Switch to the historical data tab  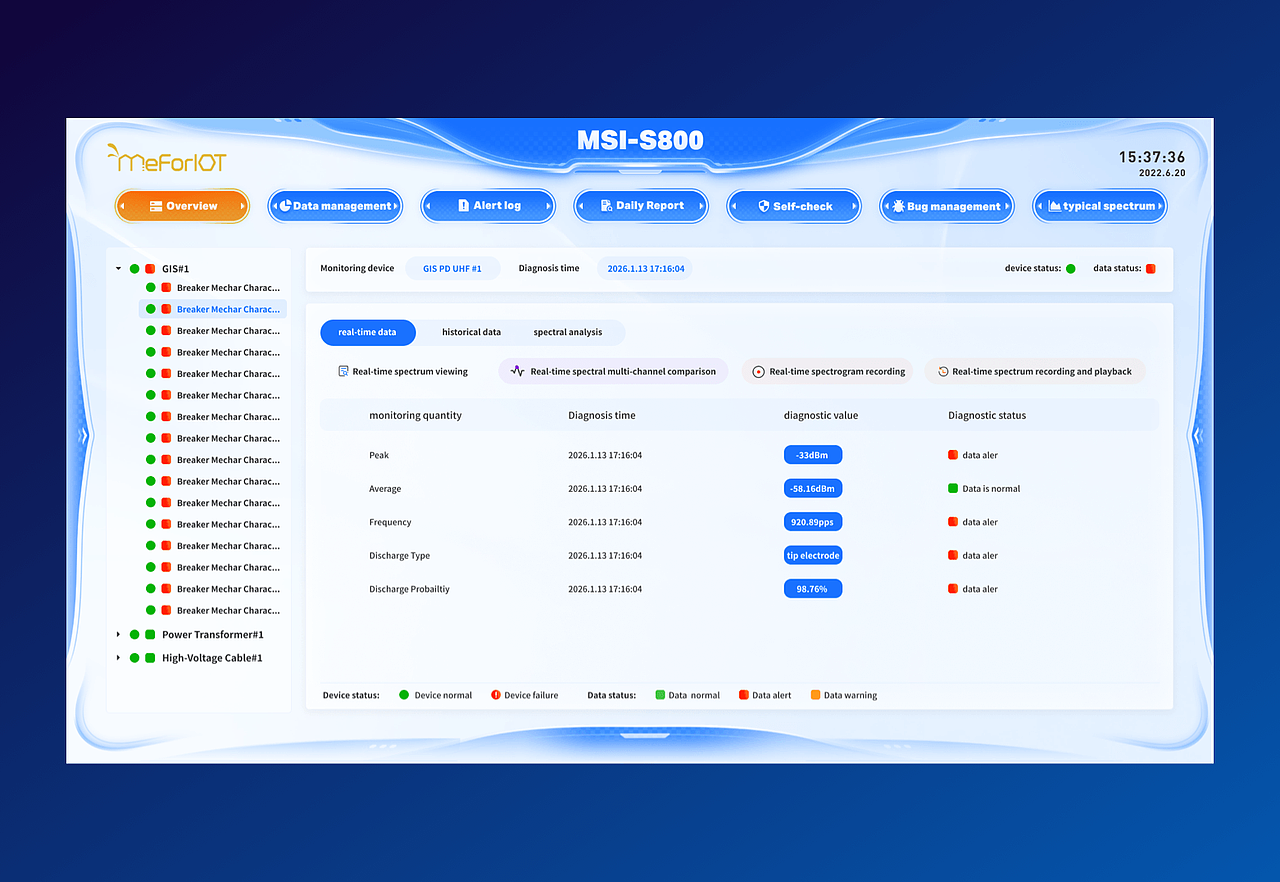[x=471, y=332]
